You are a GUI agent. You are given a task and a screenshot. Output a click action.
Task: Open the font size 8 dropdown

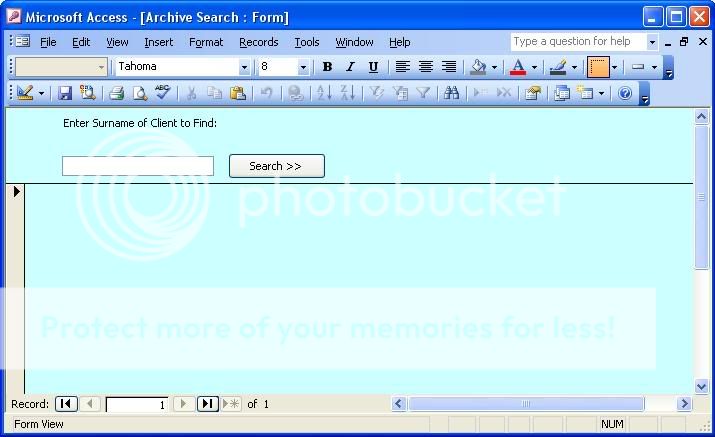click(x=303, y=68)
